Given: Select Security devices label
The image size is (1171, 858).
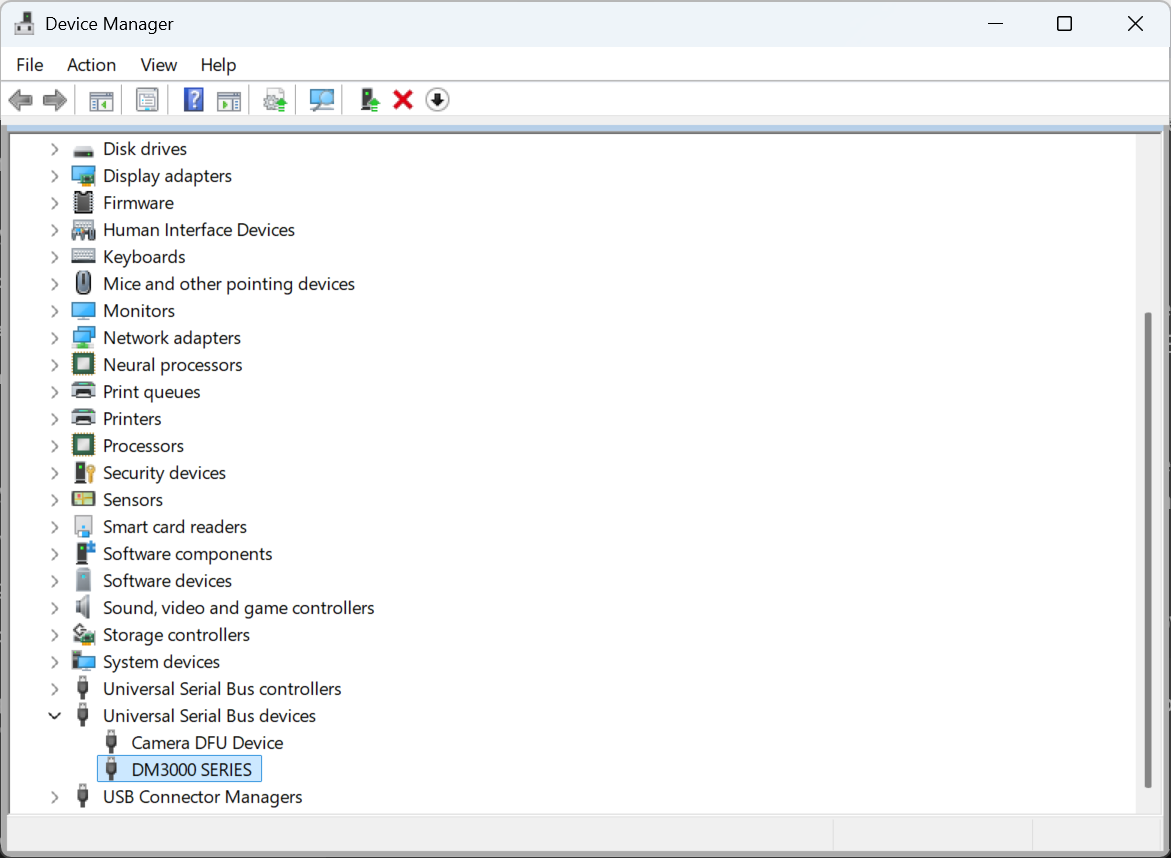Looking at the screenshot, I should click(164, 473).
